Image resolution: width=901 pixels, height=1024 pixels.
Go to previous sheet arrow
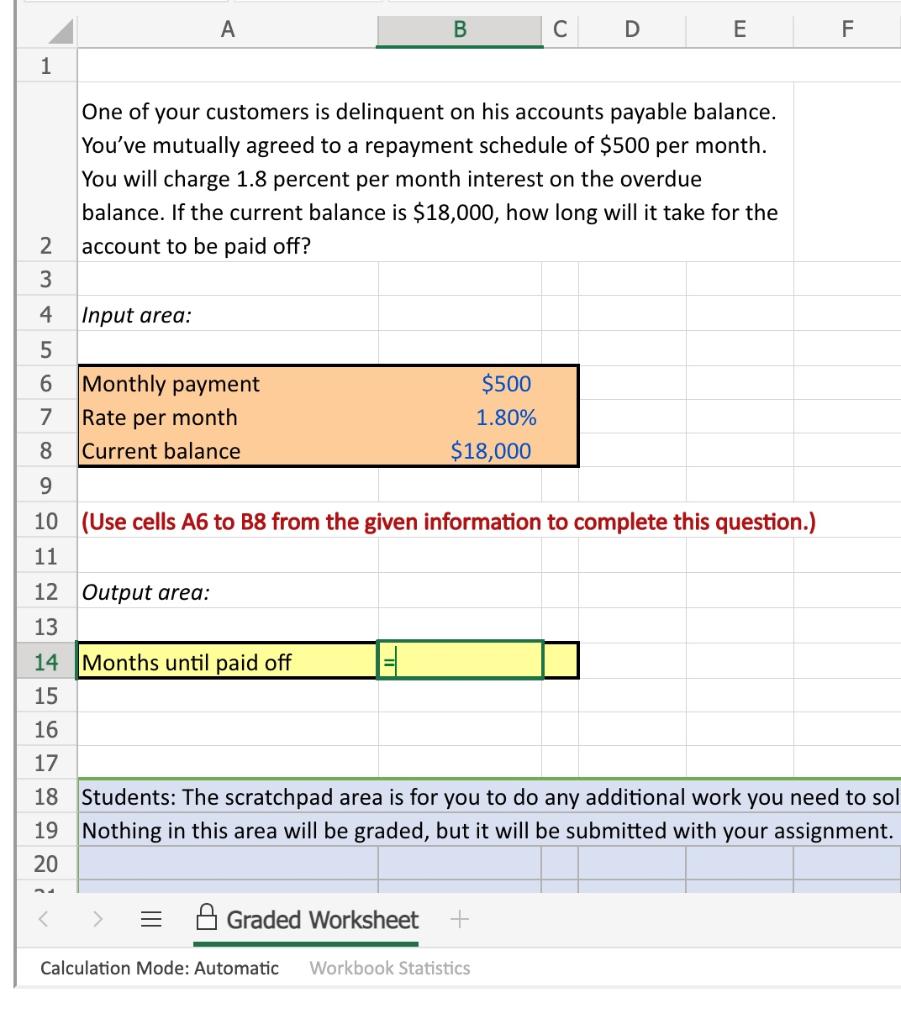click(44, 920)
